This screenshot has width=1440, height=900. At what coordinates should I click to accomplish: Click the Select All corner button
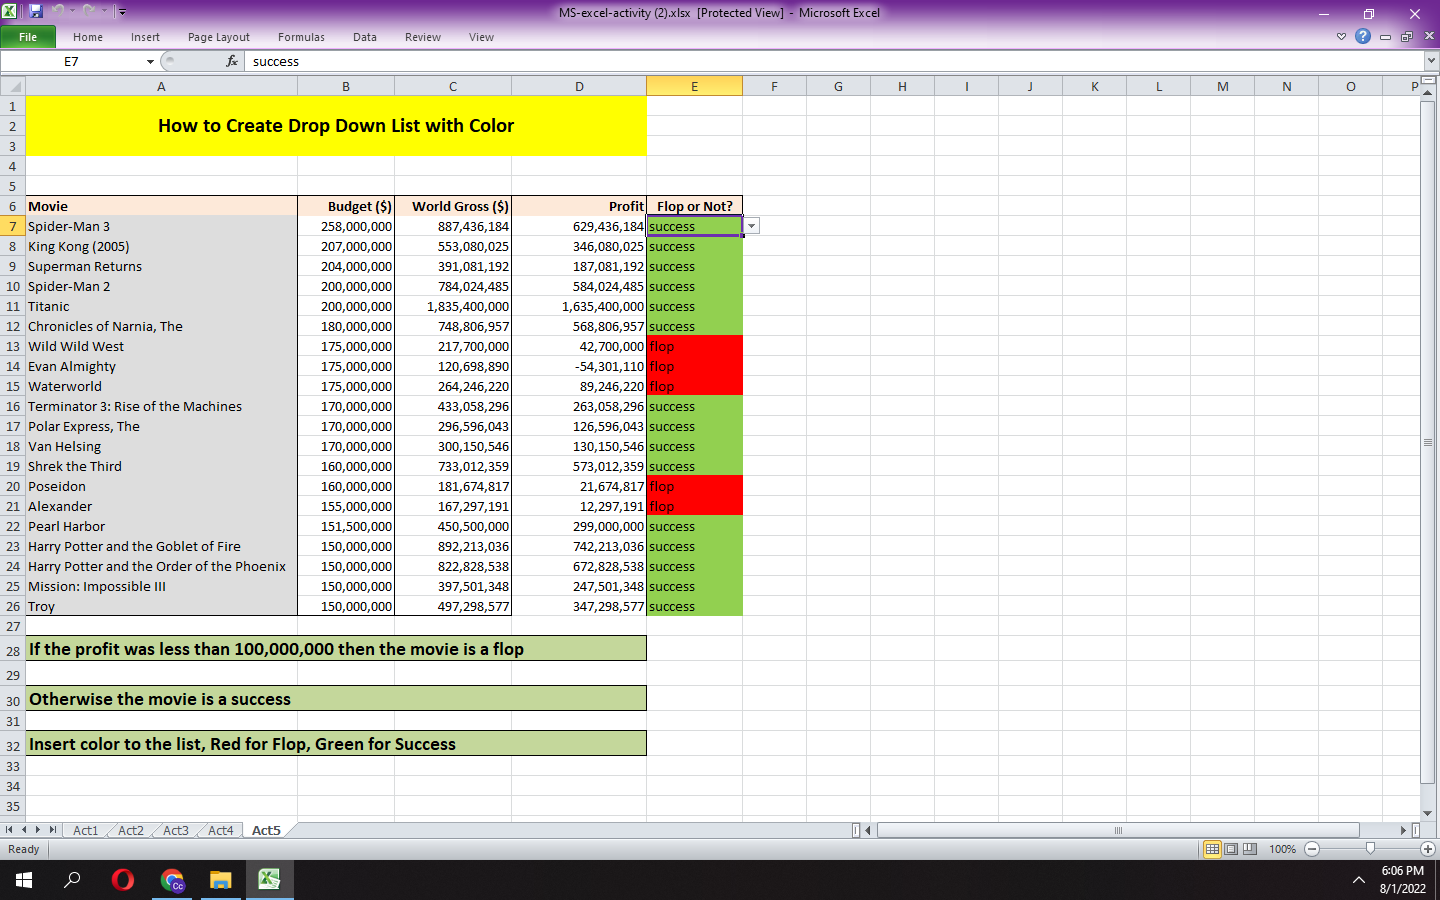(12, 86)
